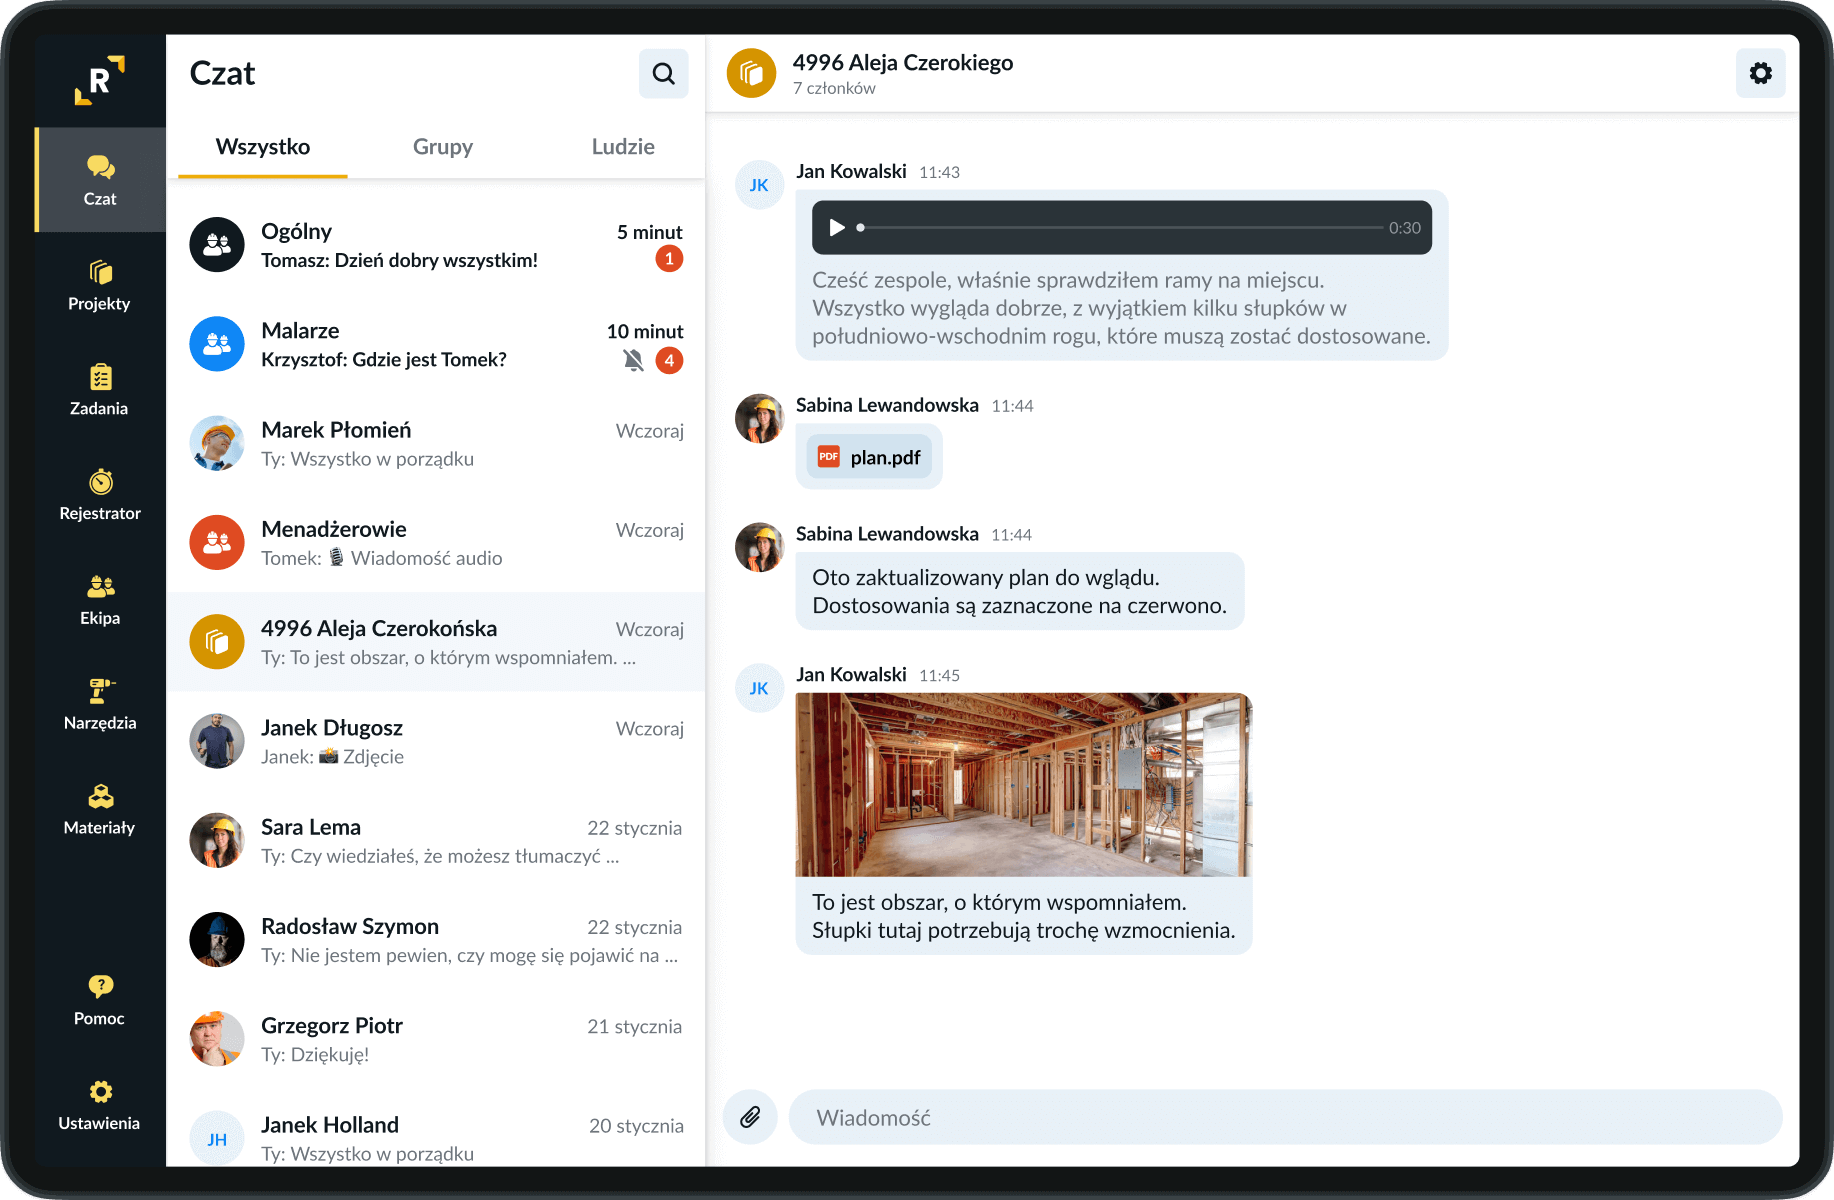The height and width of the screenshot is (1200, 1834).
Task: Open the Malarze group chat
Action: (436, 344)
